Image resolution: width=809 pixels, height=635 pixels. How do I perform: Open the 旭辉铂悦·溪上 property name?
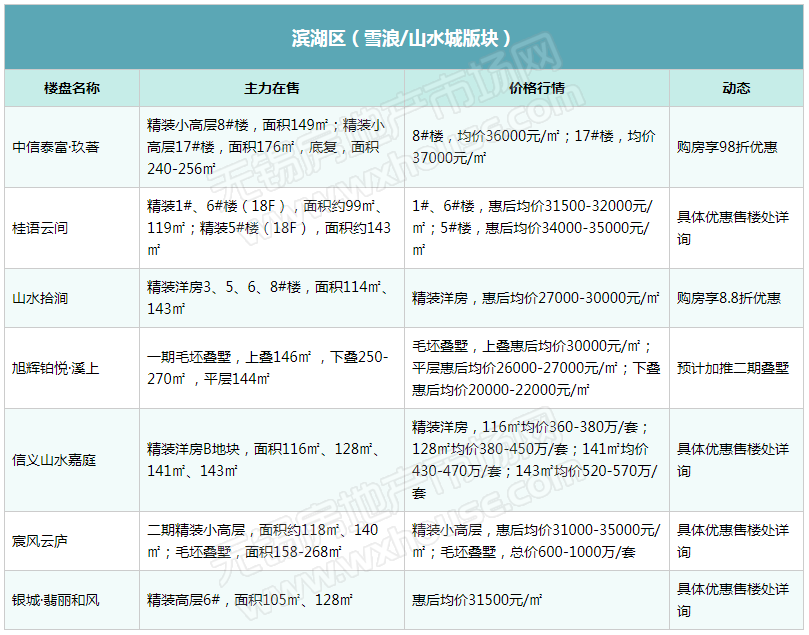click(x=56, y=368)
